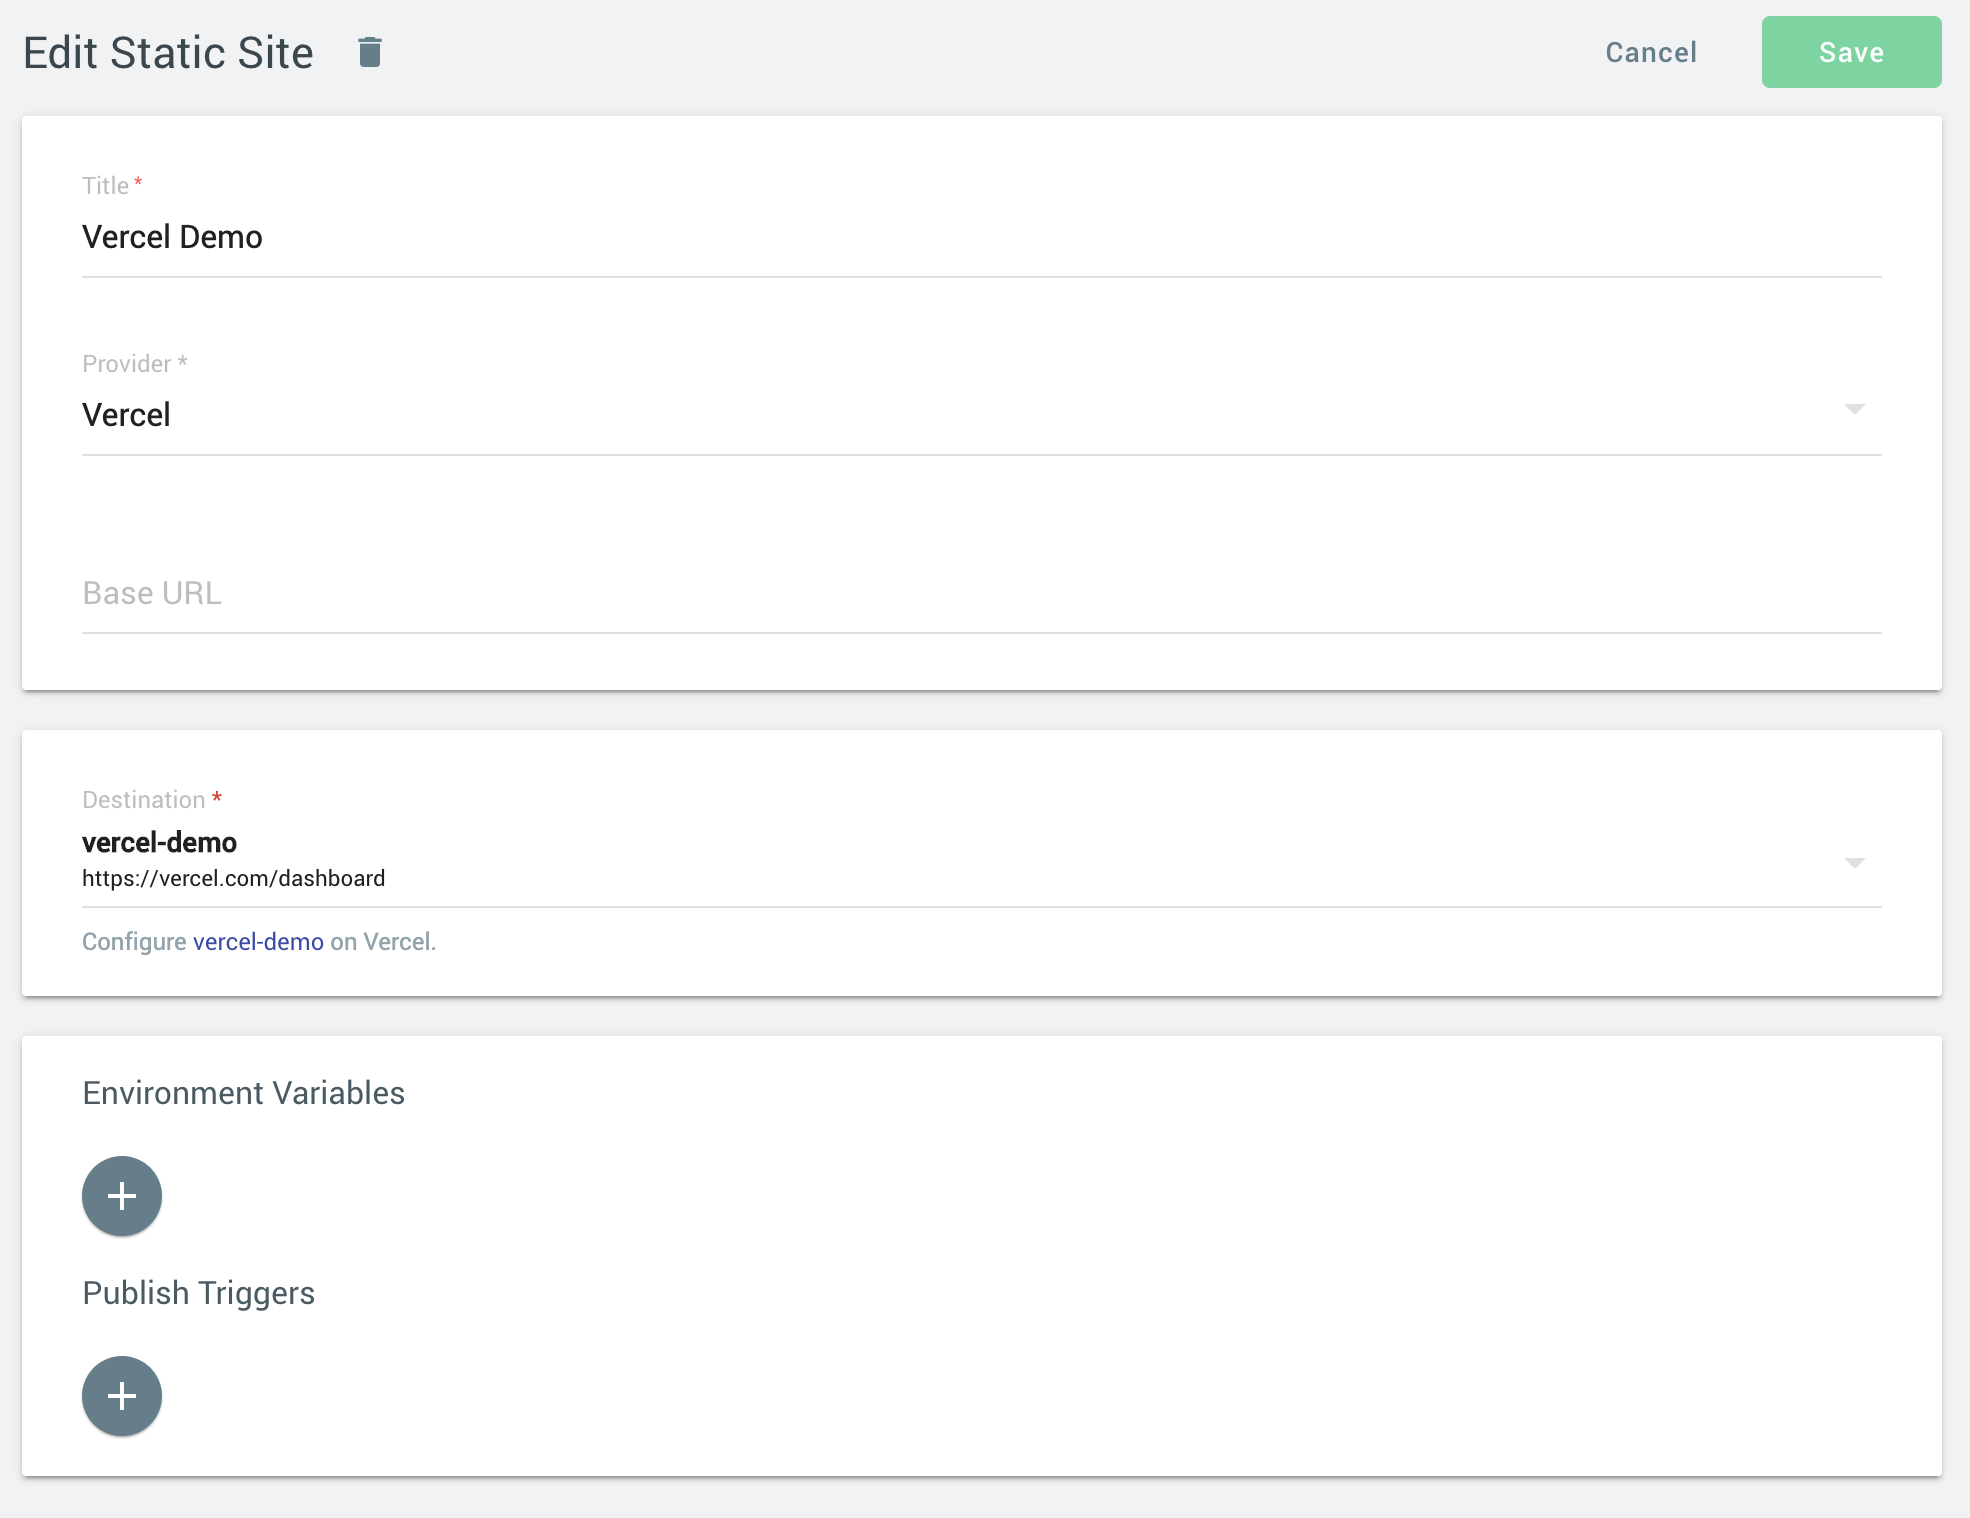The width and height of the screenshot is (1970, 1518).
Task: Expand the Destination dropdown arrow
Action: pyautogui.click(x=1854, y=862)
